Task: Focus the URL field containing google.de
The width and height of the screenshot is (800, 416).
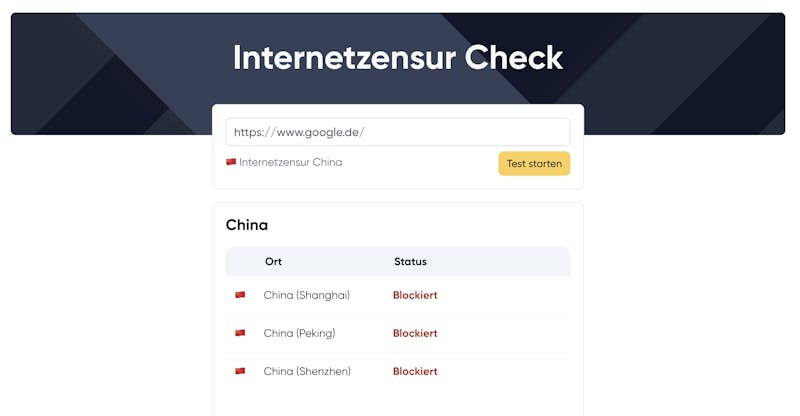Action: coord(398,132)
